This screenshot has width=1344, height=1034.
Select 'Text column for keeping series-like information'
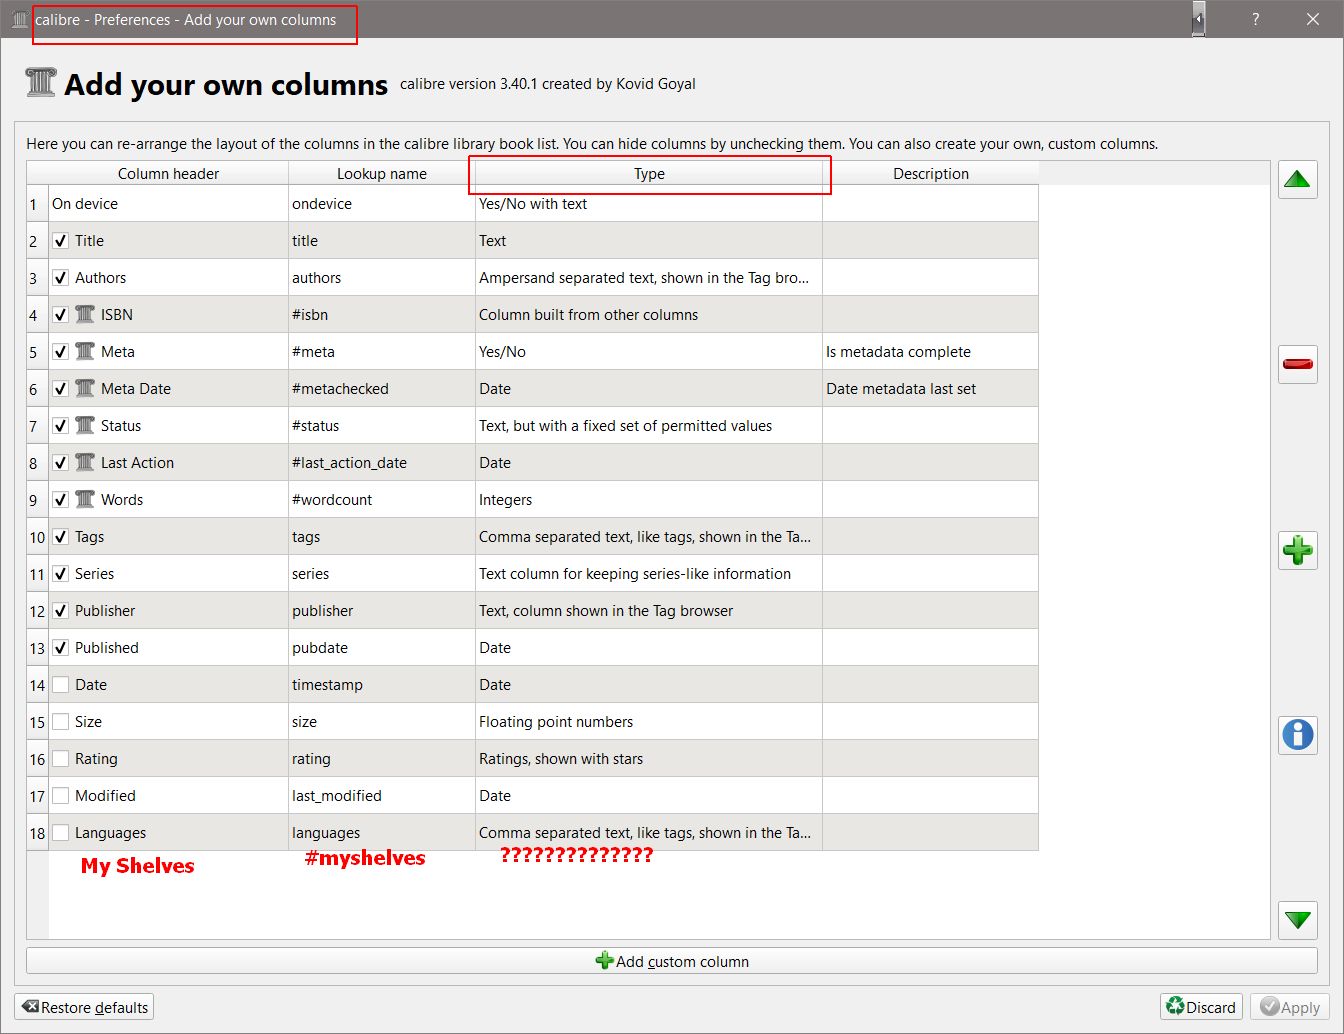point(649,574)
